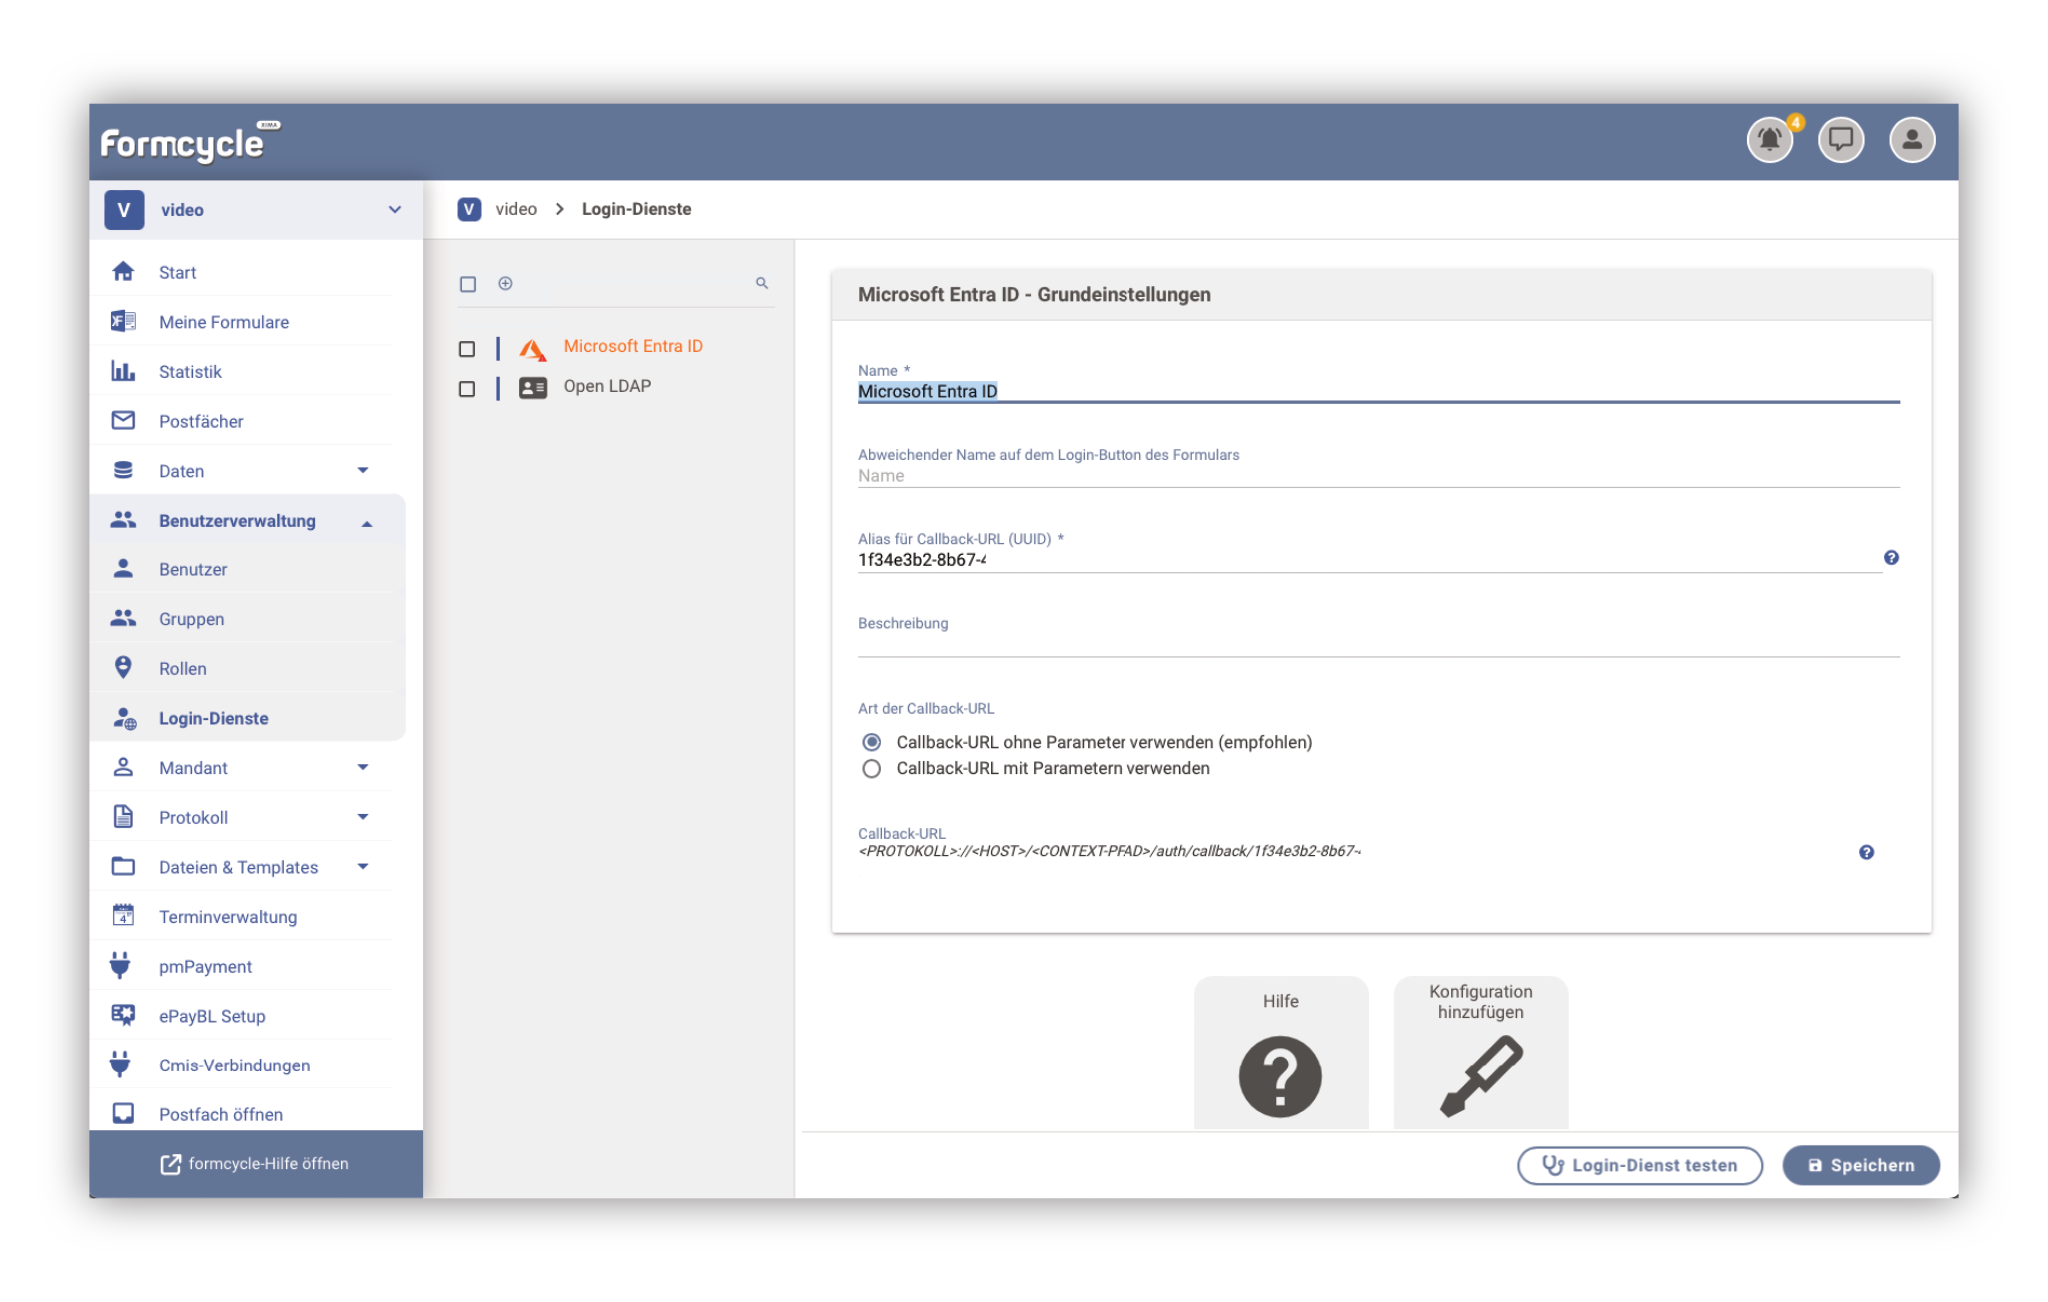Open the notifications bell icon
This screenshot has height=1302, width=2048.
click(1769, 139)
